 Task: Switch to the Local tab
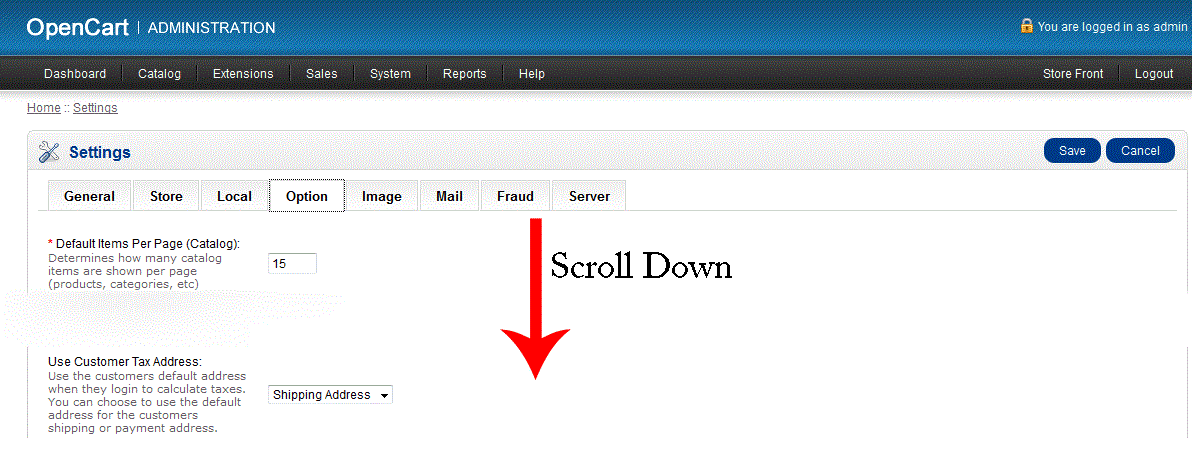click(234, 196)
